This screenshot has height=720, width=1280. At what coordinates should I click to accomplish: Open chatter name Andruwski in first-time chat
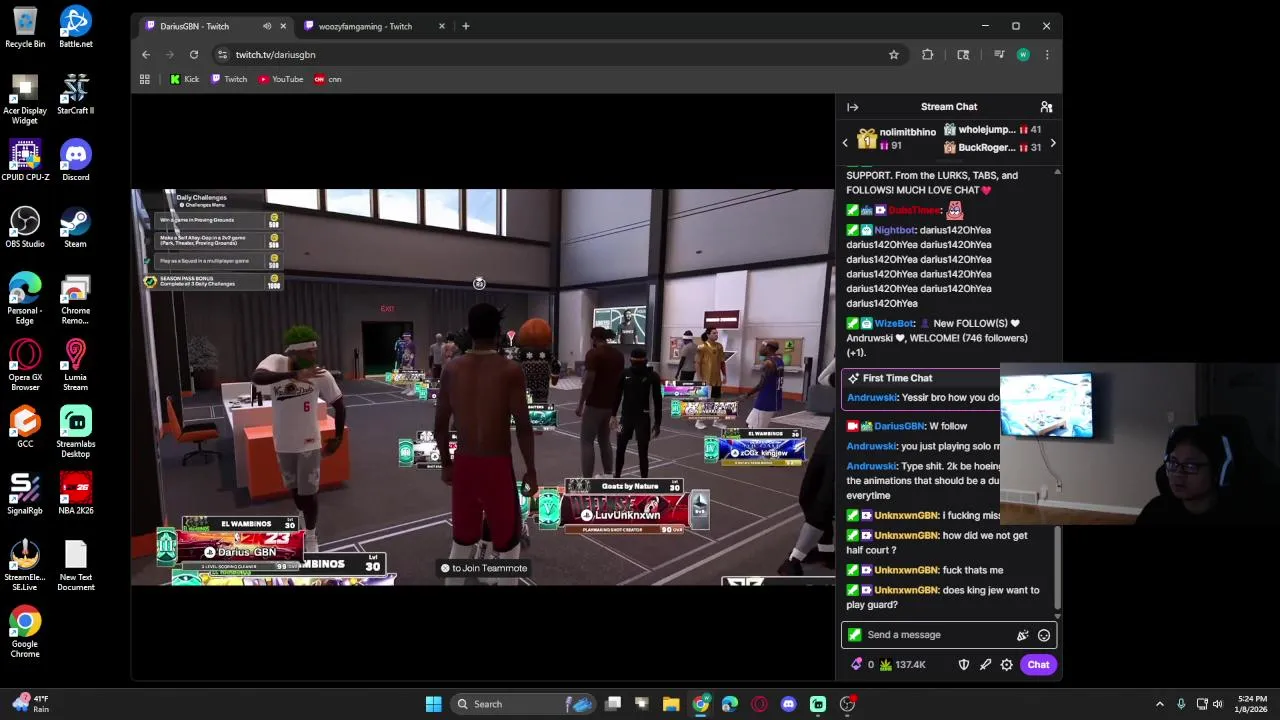tap(872, 397)
